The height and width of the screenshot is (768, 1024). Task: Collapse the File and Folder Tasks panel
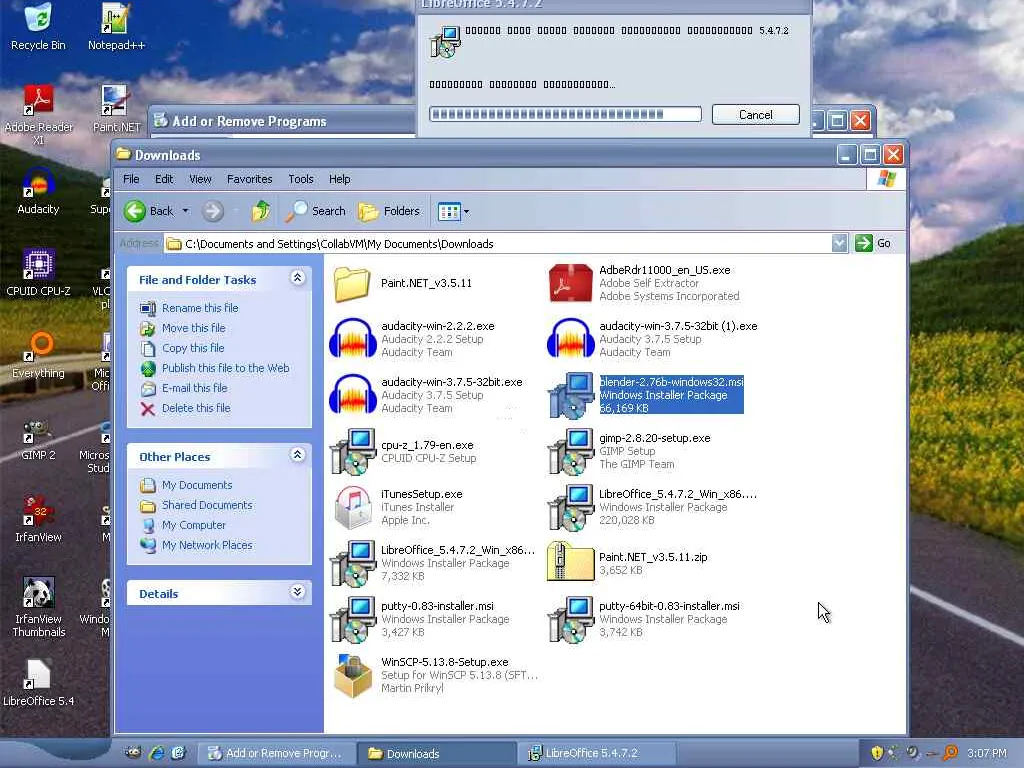click(297, 278)
